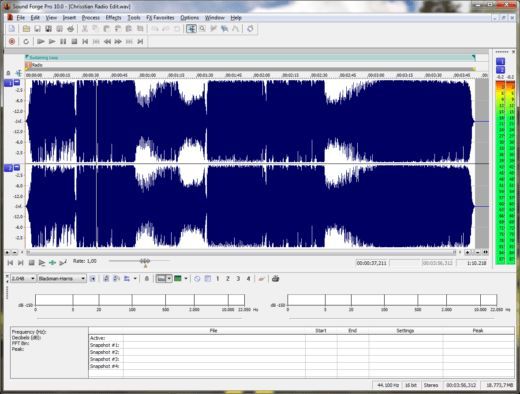Select spectrum snapshot 4

(248, 278)
